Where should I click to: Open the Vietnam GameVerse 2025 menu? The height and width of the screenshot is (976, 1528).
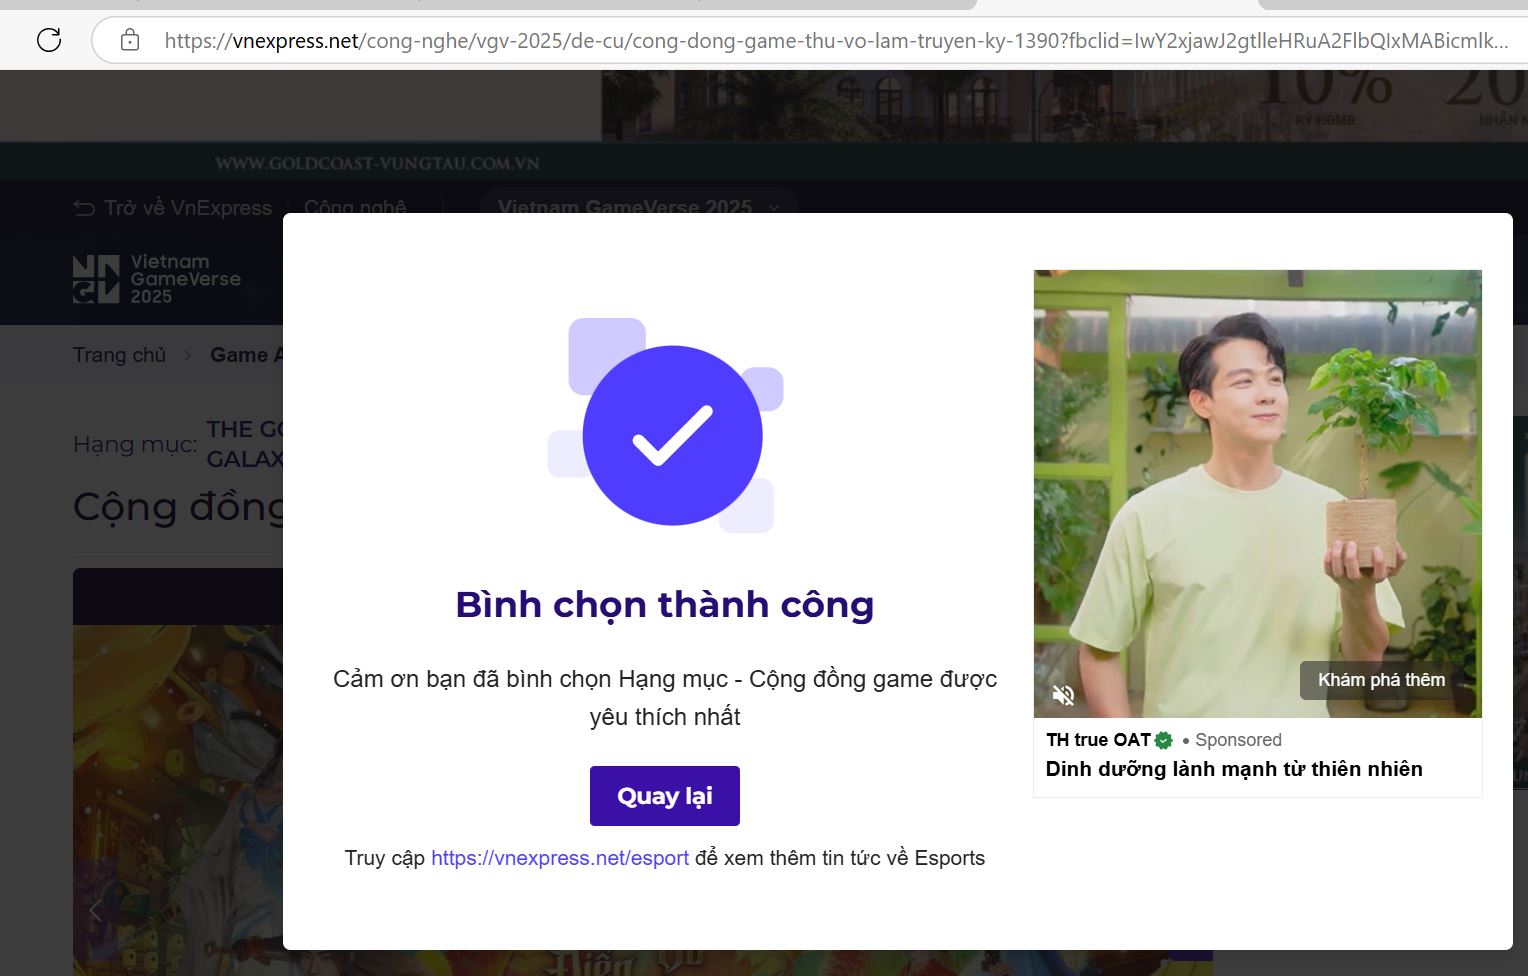point(625,207)
